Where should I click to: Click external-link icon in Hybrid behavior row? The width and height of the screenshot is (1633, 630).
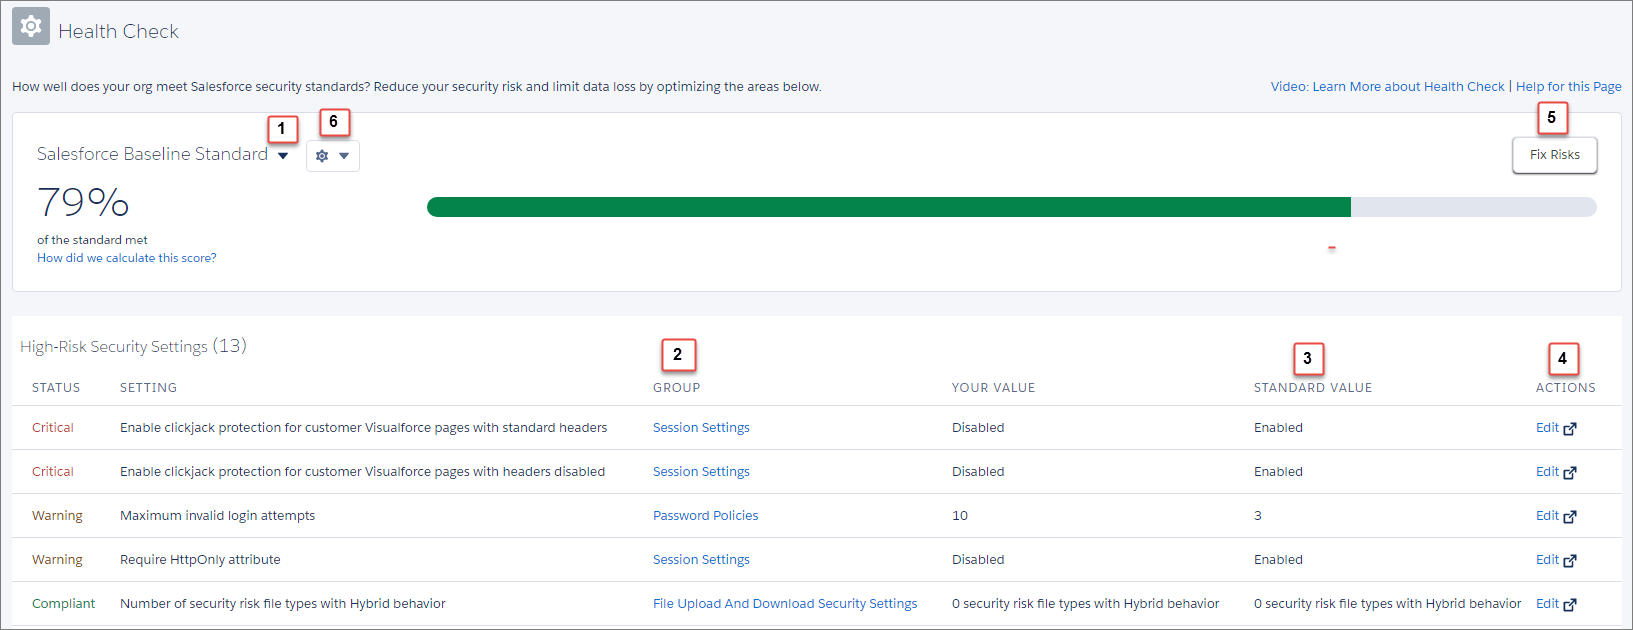pos(1570,605)
